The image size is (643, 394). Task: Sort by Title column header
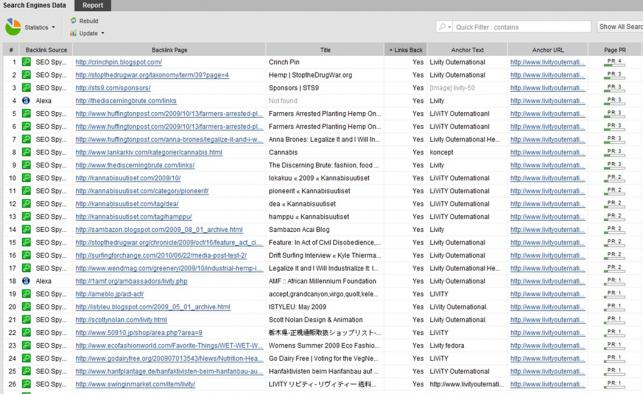click(x=325, y=50)
